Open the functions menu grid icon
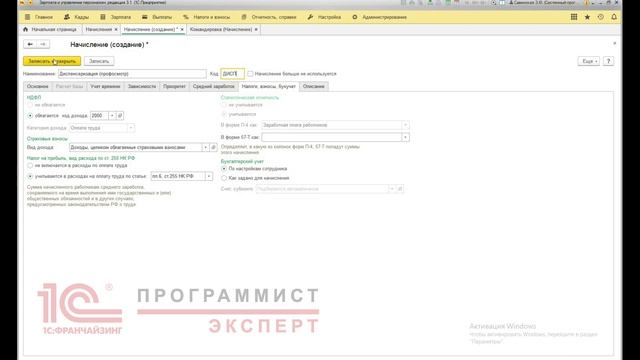 (574, 17)
